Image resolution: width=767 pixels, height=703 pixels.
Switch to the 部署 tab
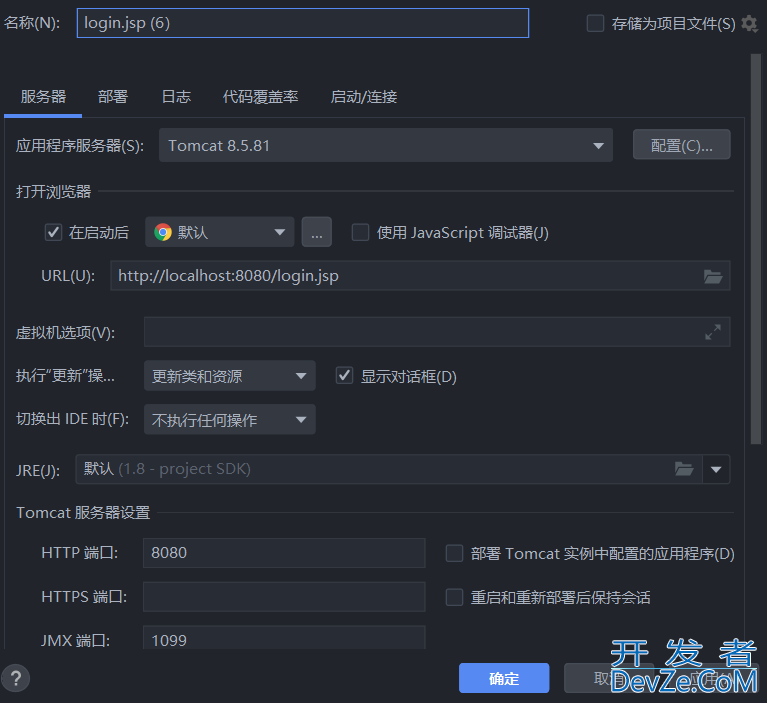[x=113, y=96]
